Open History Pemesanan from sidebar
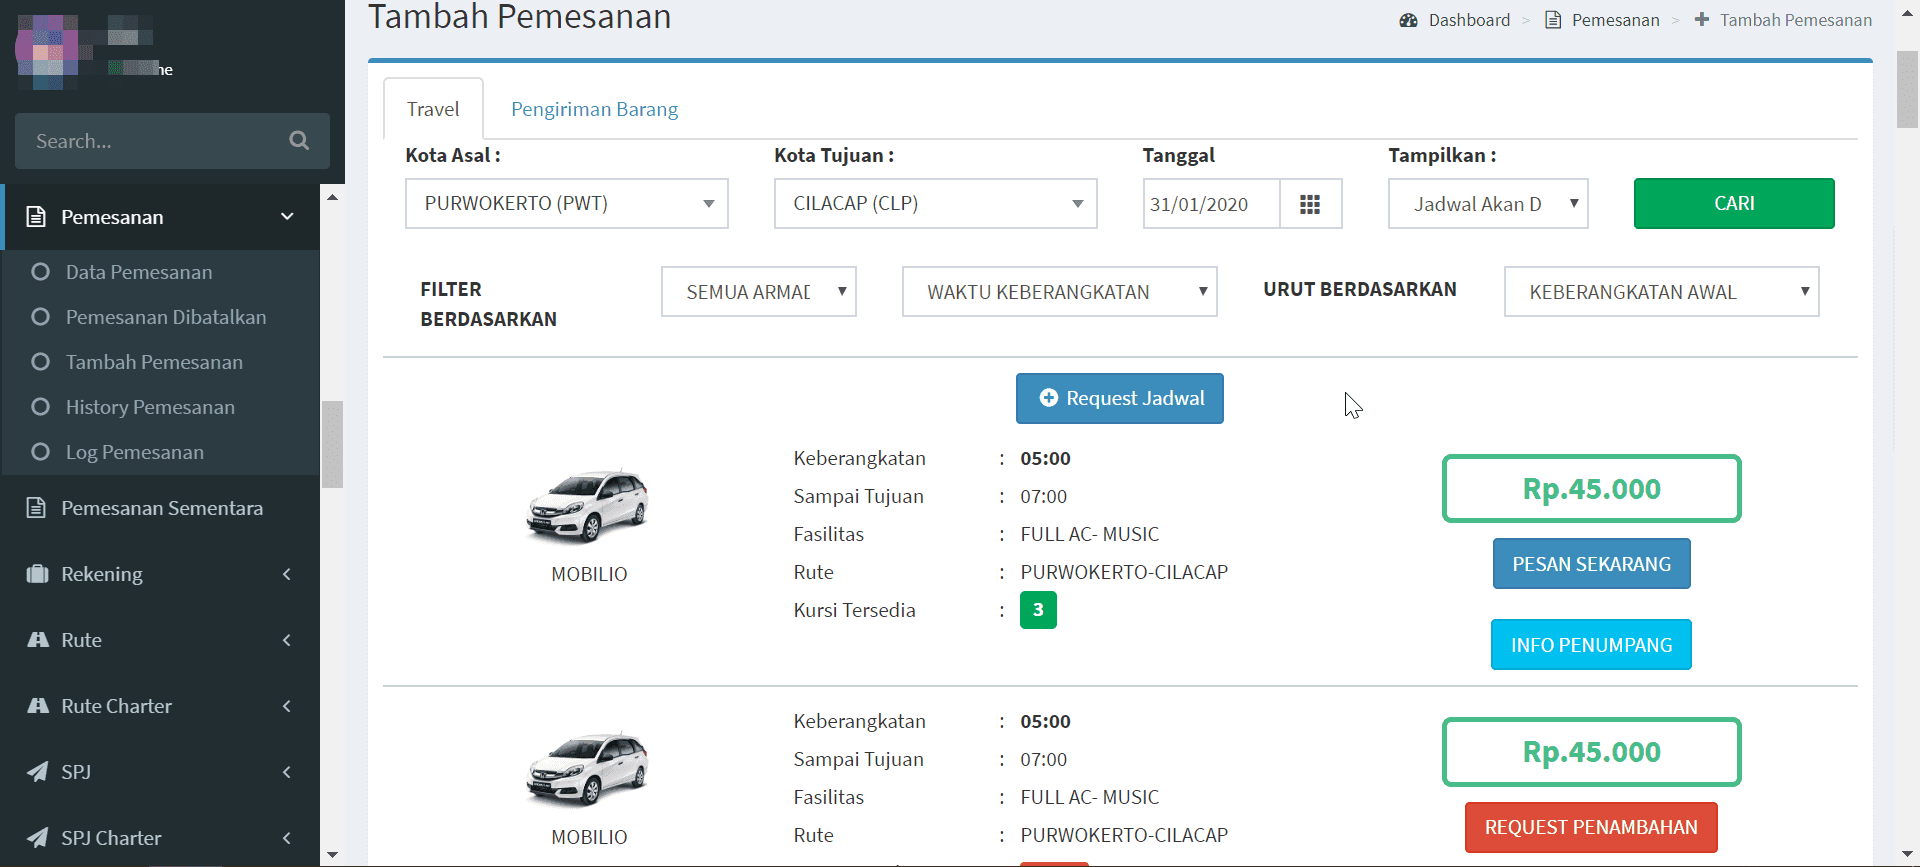Viewport: 1920px width, 867px height. 150,407
